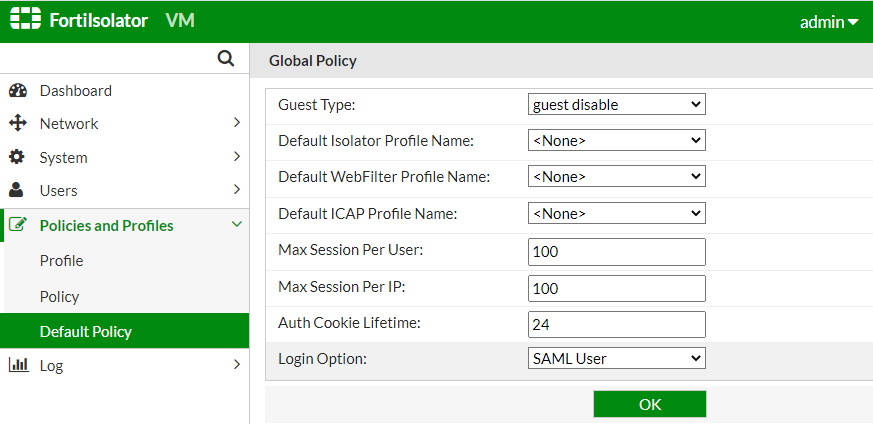This screenshot has width=873, height=424.
Task: Click the Default WebFilter Profile Name label
Action: tap(384, 177)
